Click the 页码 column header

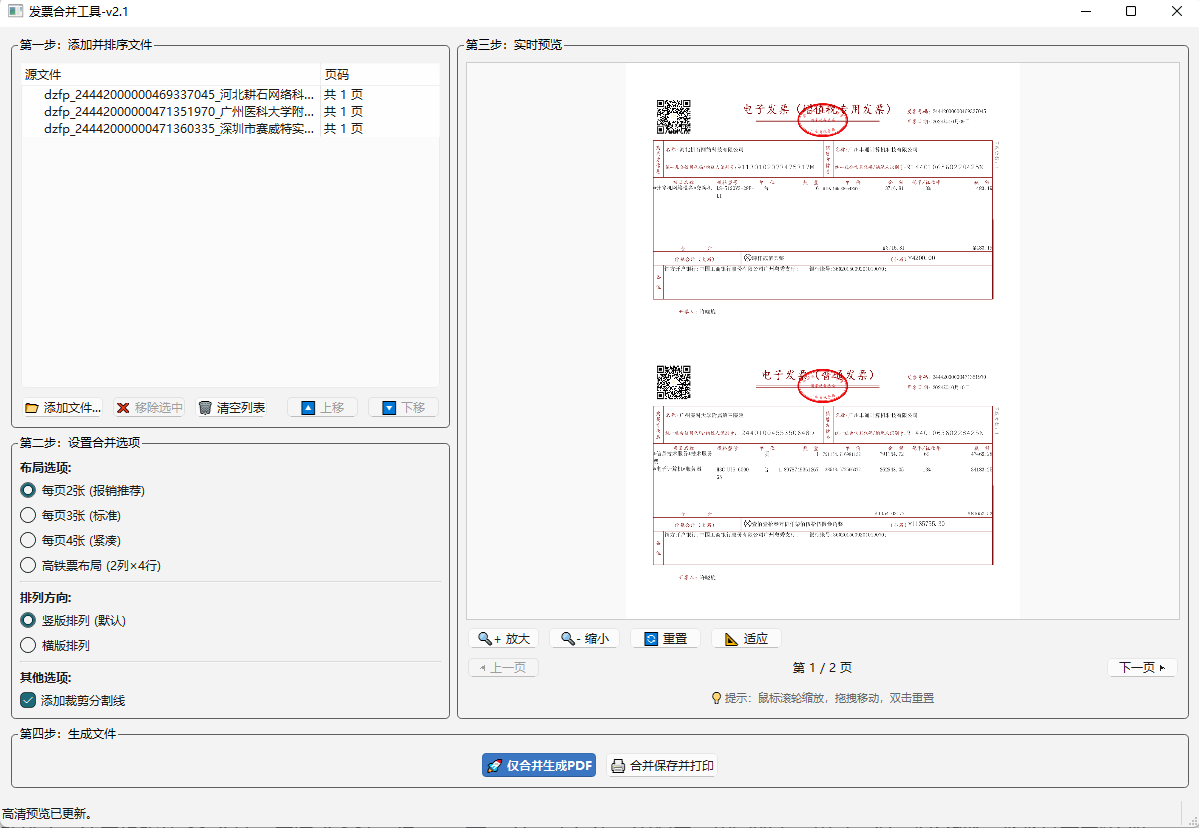[x=378, y=75]
